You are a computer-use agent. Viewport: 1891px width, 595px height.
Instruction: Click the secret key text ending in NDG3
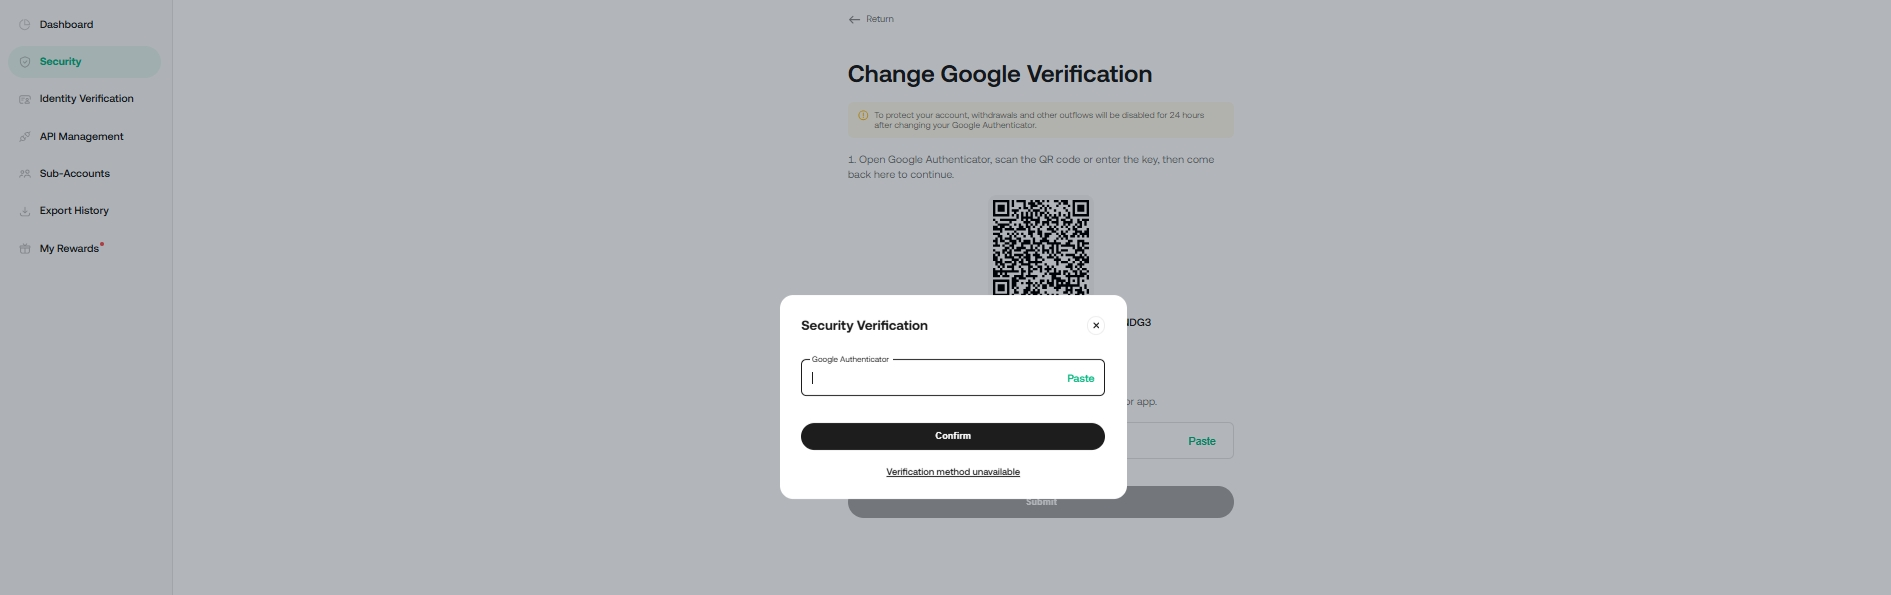[1139, 323]
